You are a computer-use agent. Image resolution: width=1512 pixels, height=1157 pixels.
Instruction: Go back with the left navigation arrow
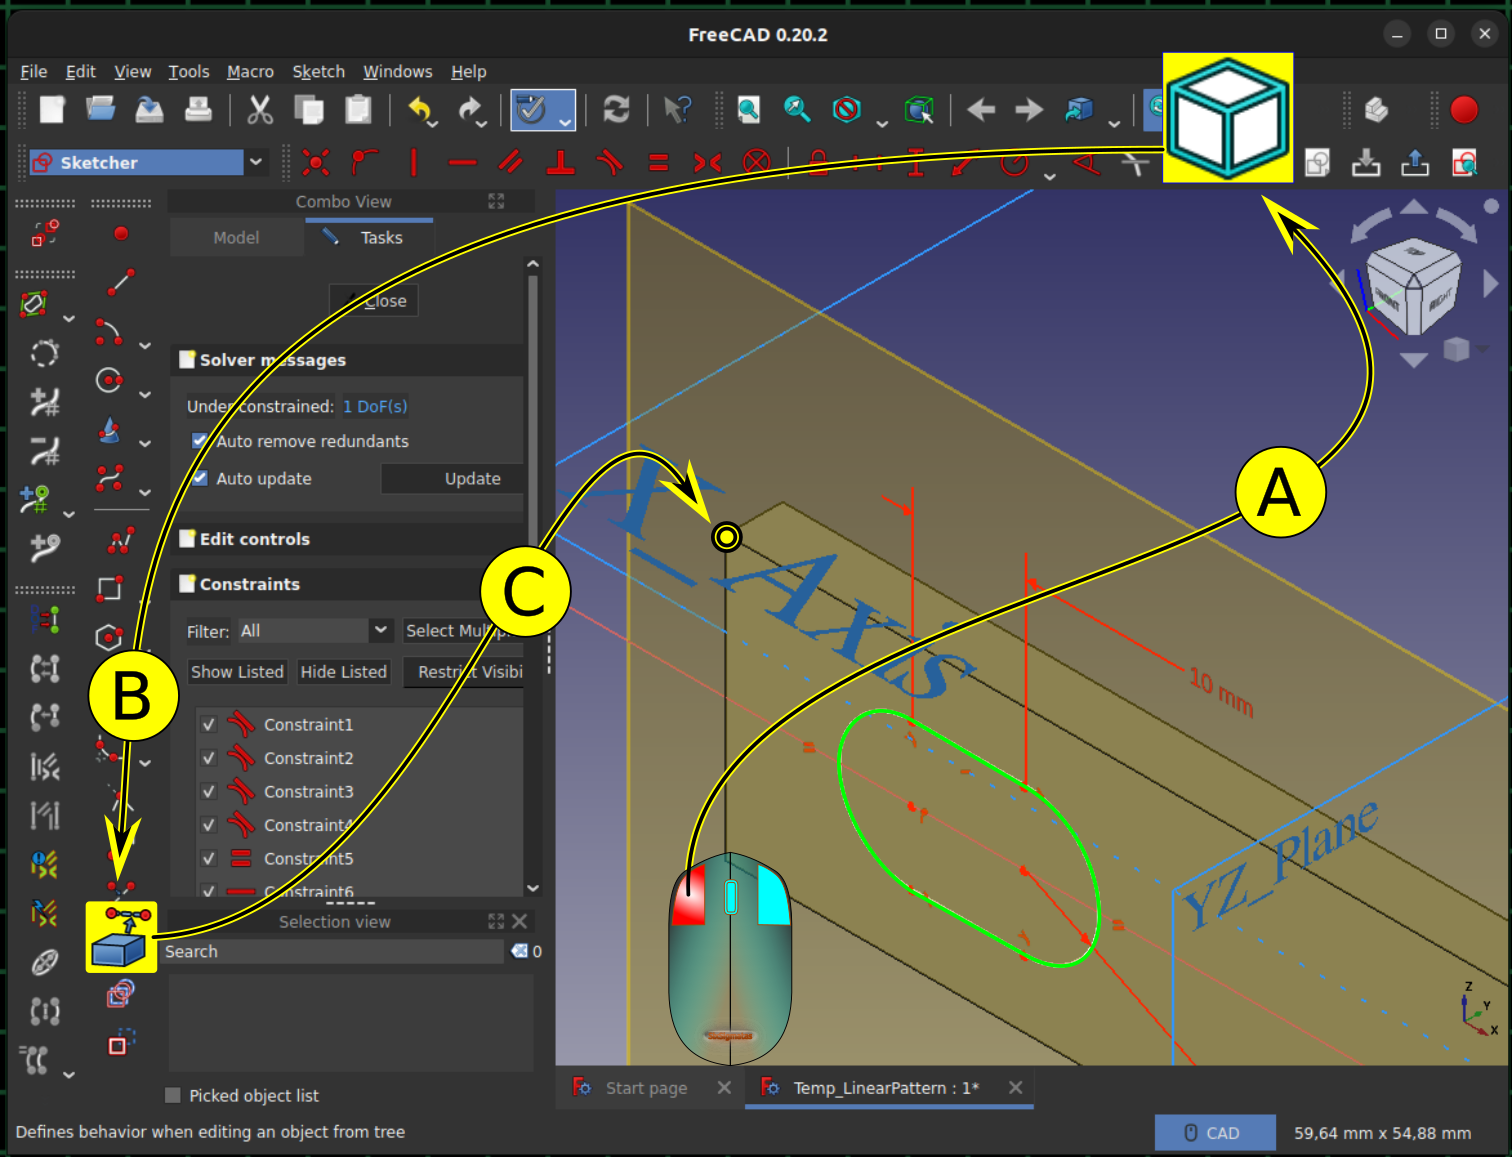click(981, 109)
